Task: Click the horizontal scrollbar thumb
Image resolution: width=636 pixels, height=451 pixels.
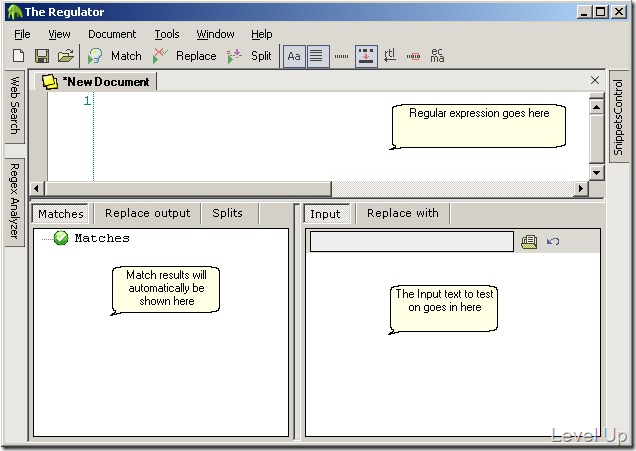Action: pyautogui.click(x=188, y=188)
